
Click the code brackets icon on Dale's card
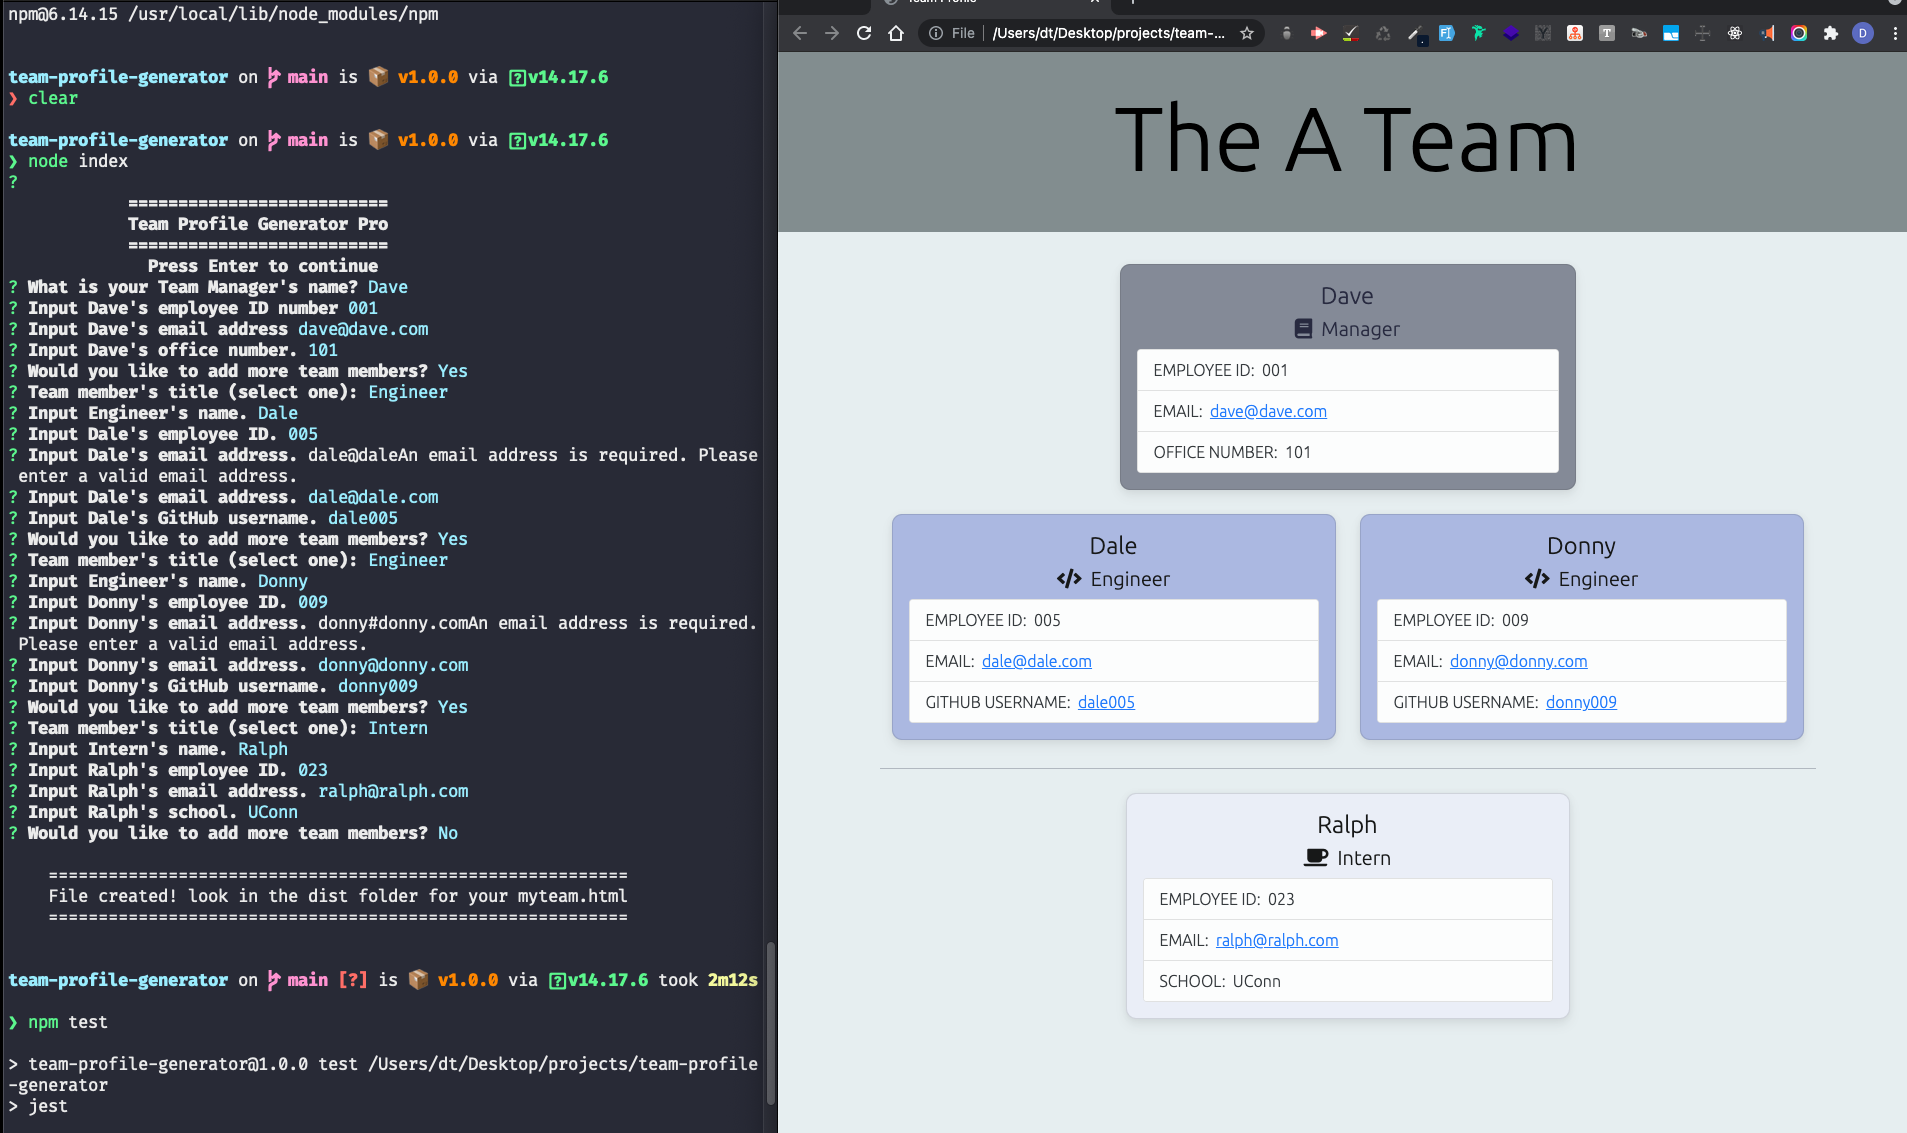[1069, 579]
